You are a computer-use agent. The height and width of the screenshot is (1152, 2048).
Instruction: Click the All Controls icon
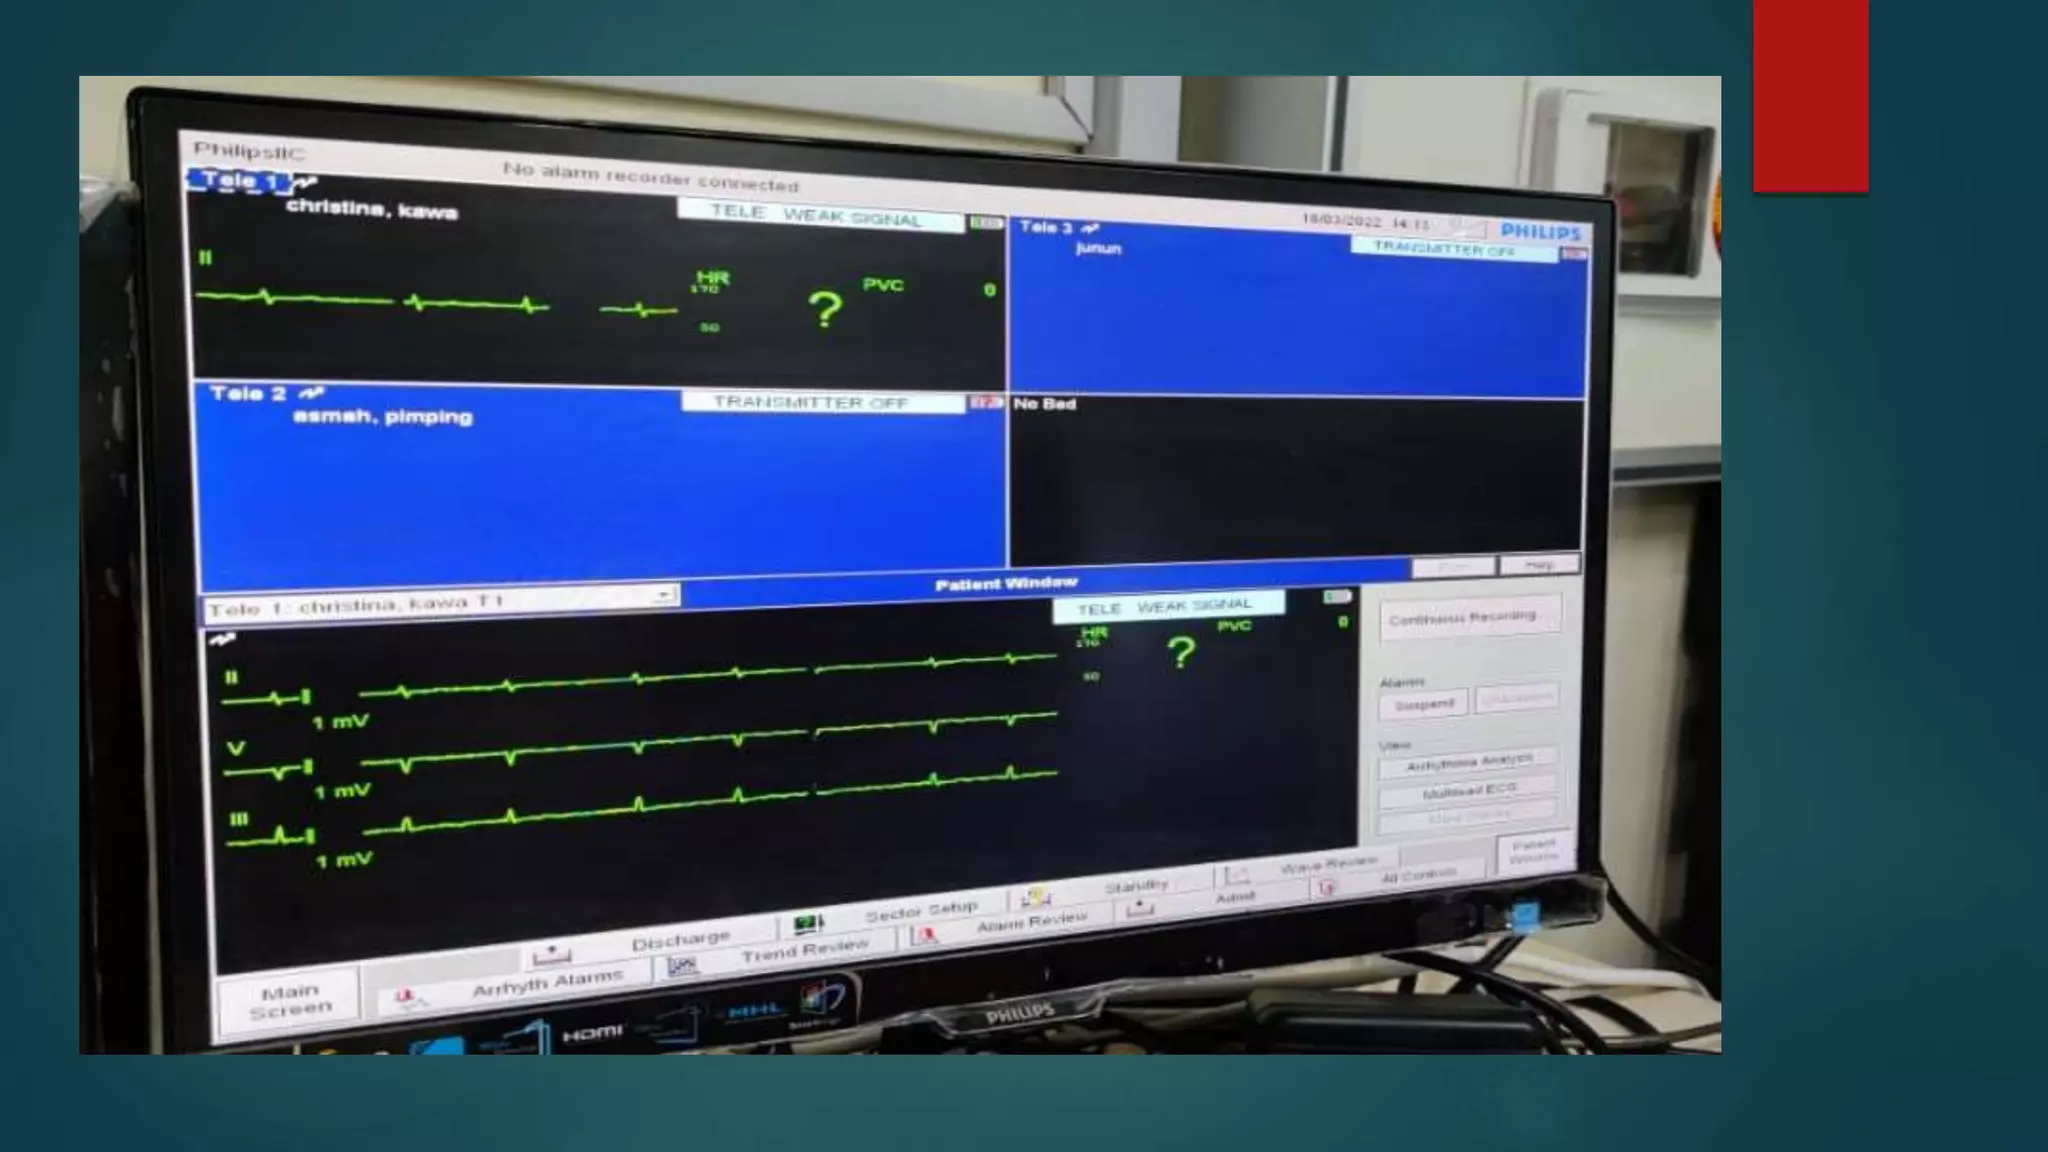[1327, 888]
